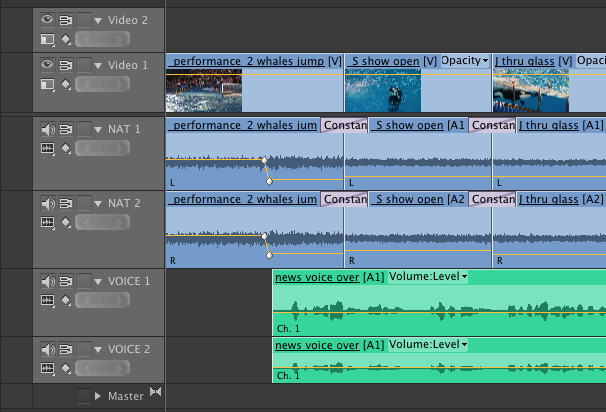This screenshot has width=606, height=412.
Task: Toggle the track lock box on VOICE 1
Action: [84, 281]
